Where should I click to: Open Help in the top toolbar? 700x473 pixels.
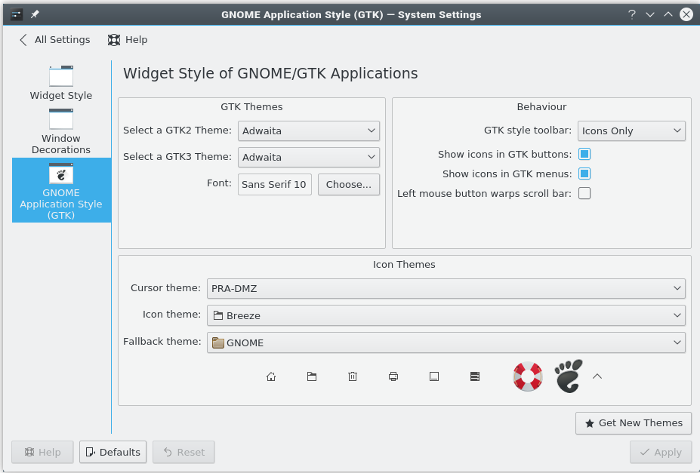(x=128, y=40)
